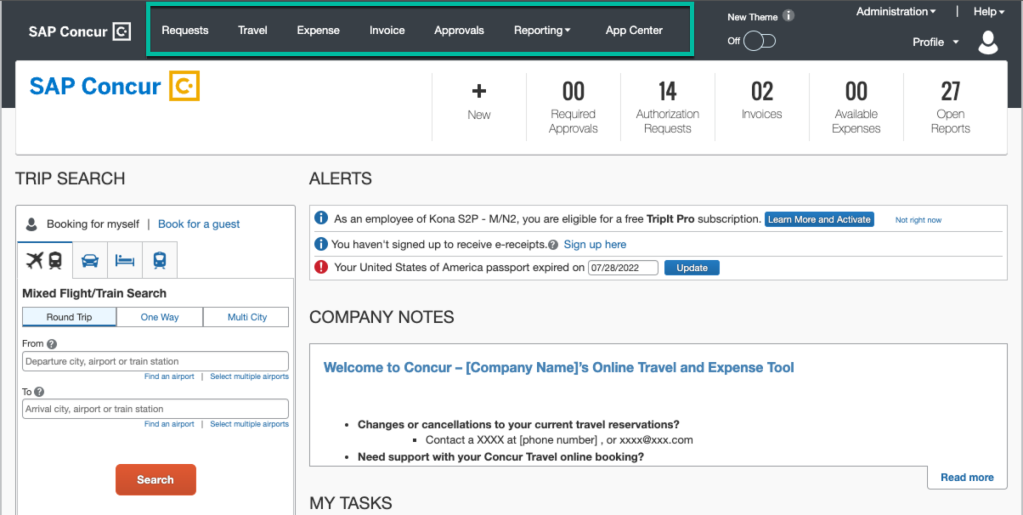Click the passport expiration date field

click(x=623, y=268)
